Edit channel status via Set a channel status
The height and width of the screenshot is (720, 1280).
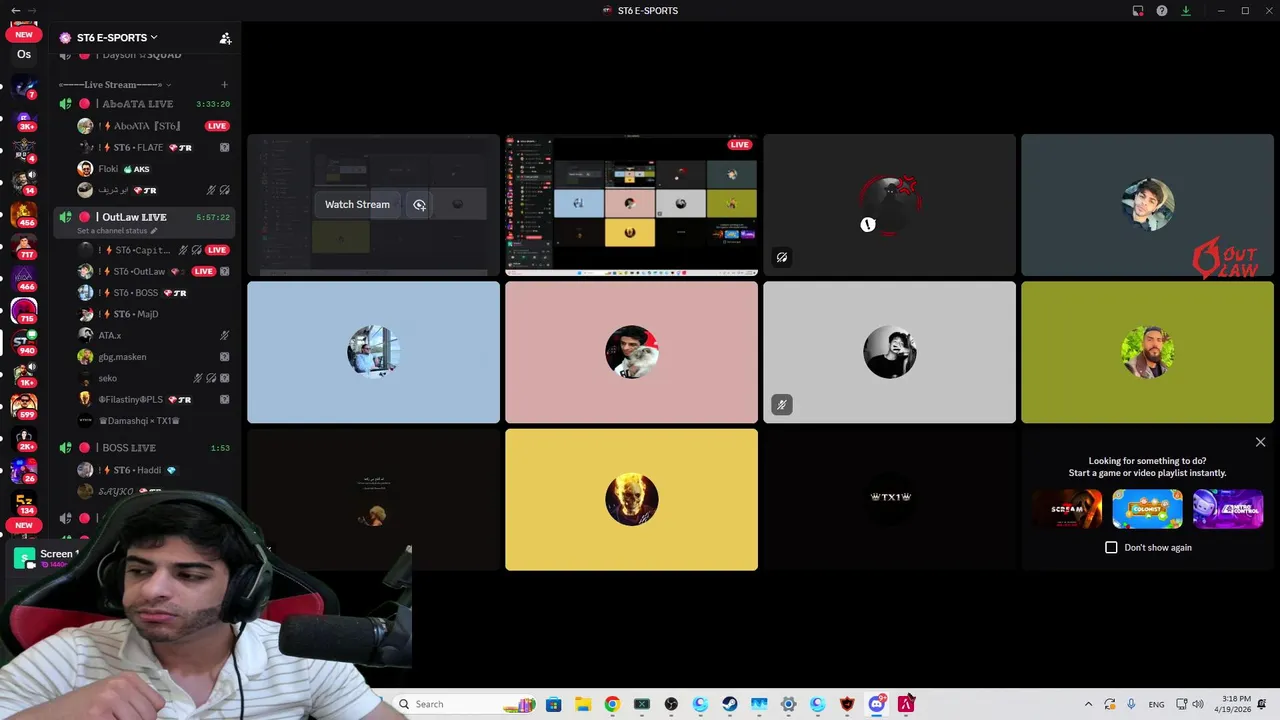[117, 231]
